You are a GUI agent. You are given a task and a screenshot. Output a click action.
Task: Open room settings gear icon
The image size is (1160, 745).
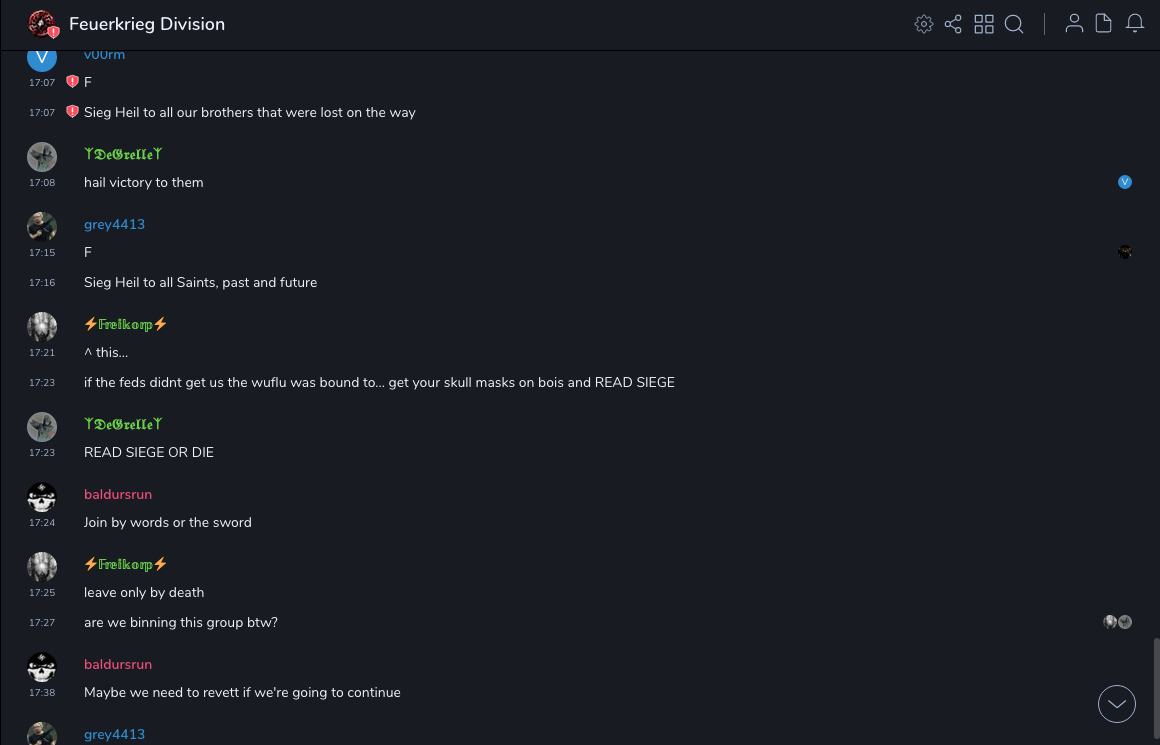924,24
